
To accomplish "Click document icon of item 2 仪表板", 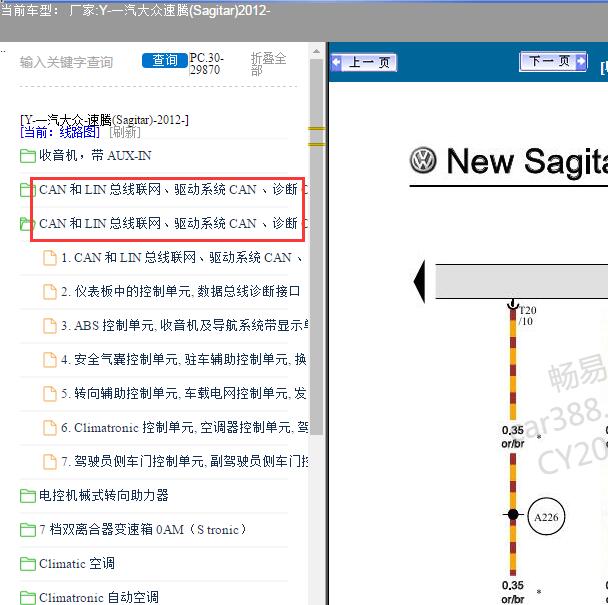I will [x=50, y=292].
